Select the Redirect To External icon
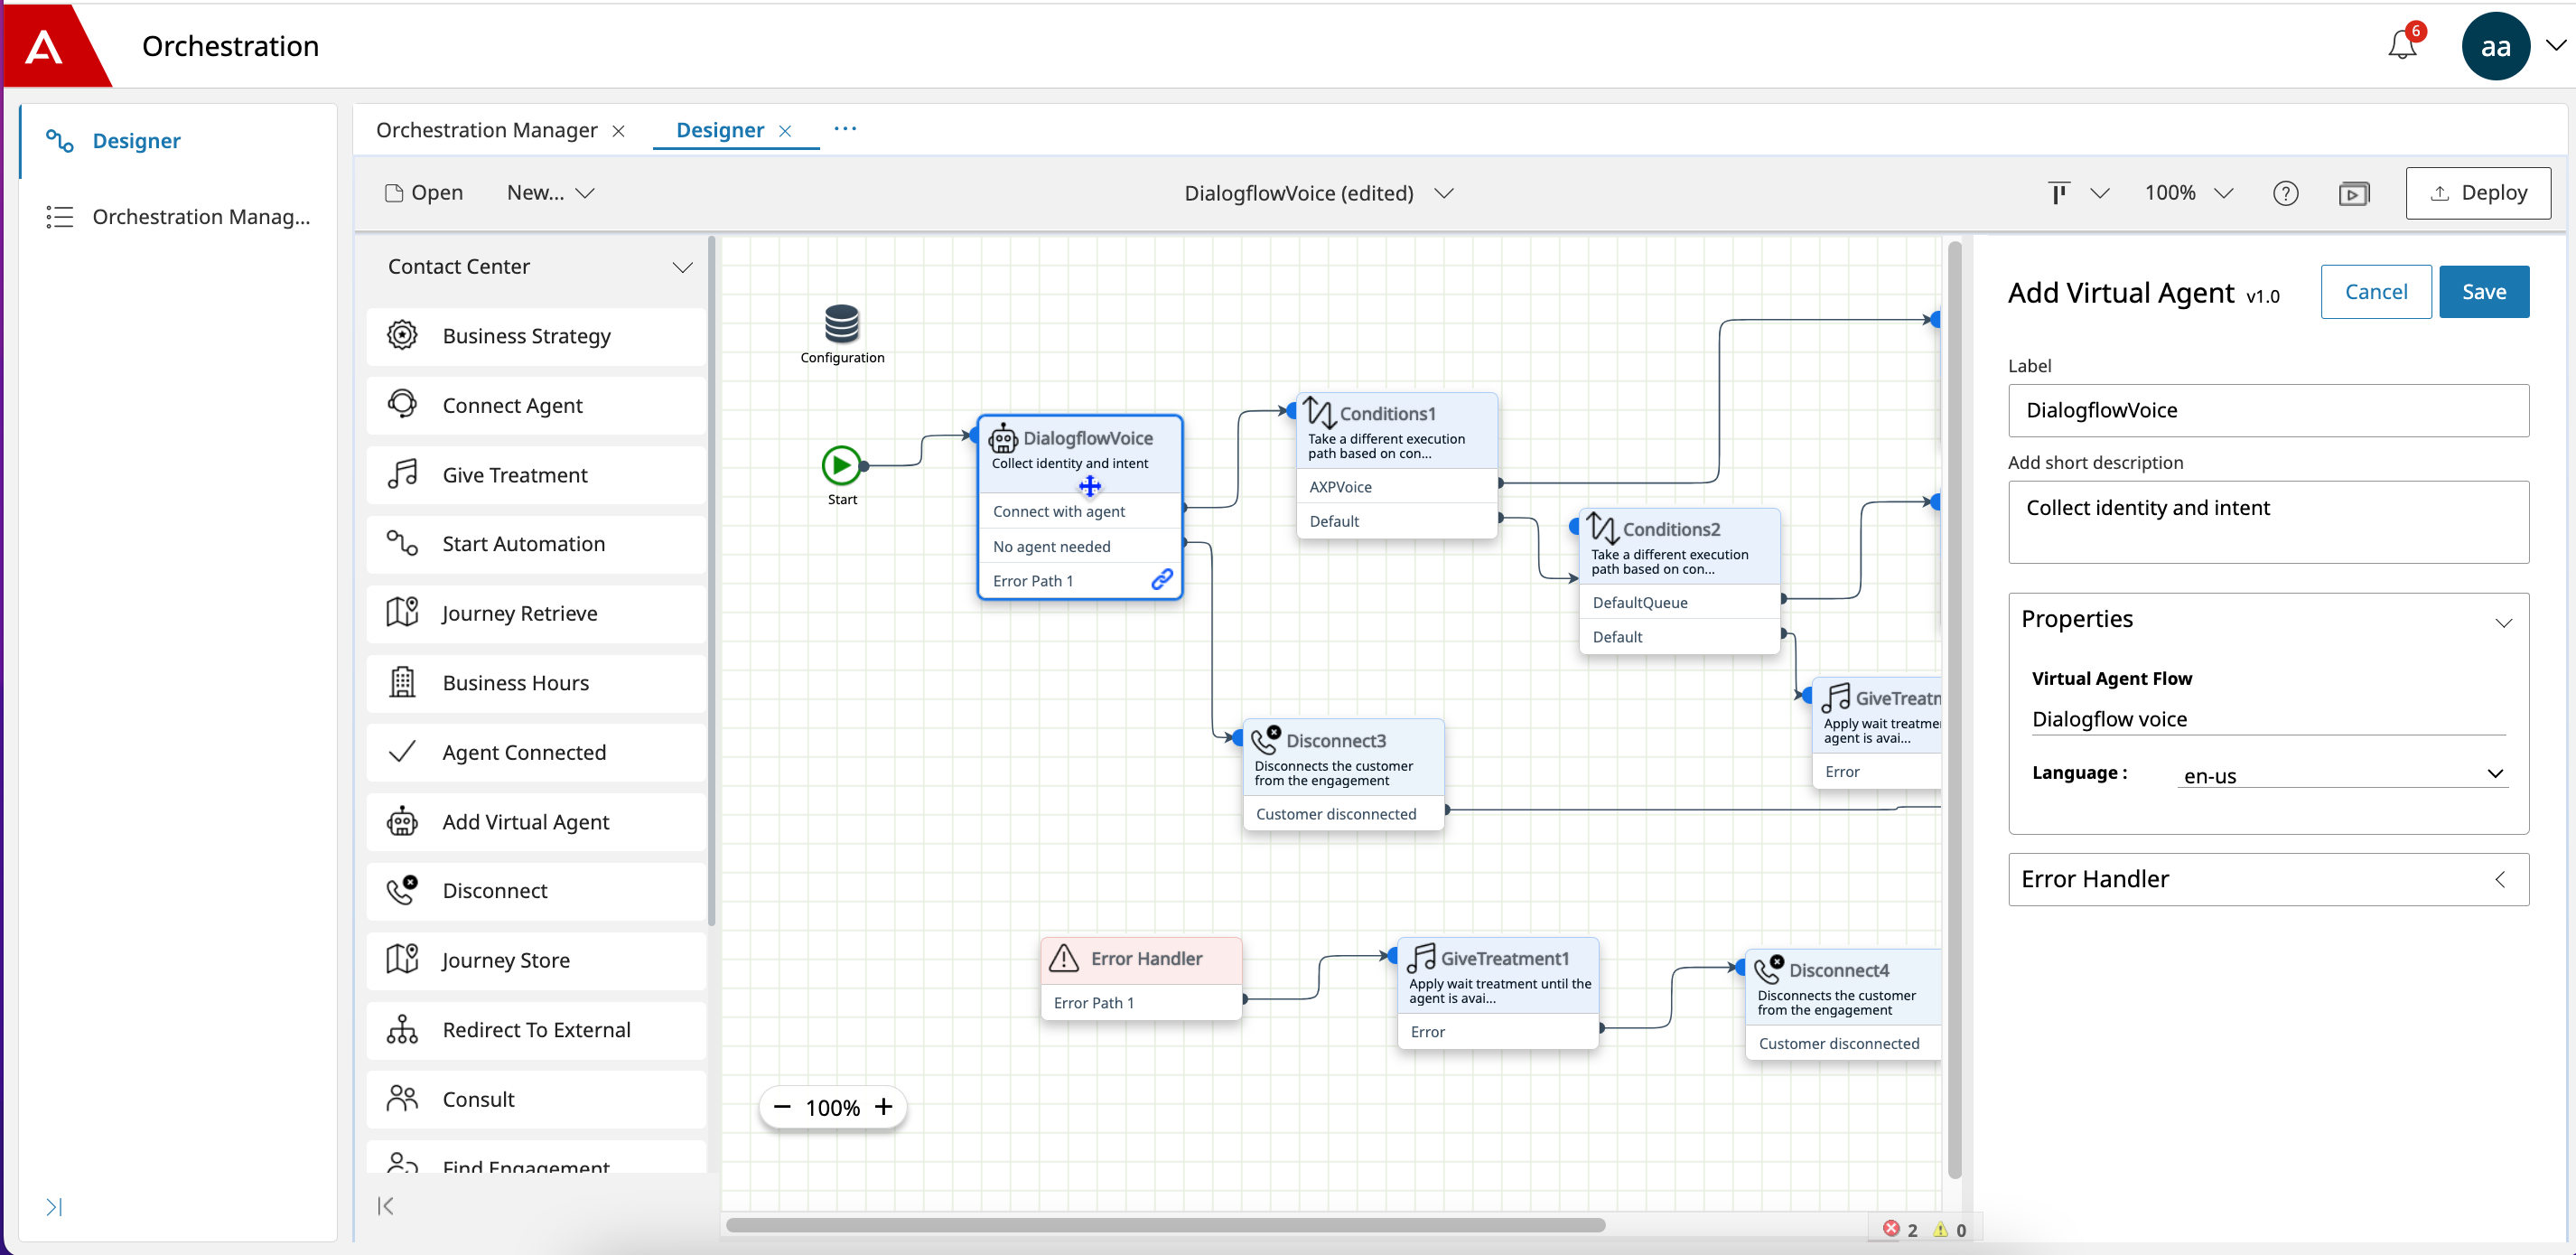The image size is (2576, 1255). 402,1030
